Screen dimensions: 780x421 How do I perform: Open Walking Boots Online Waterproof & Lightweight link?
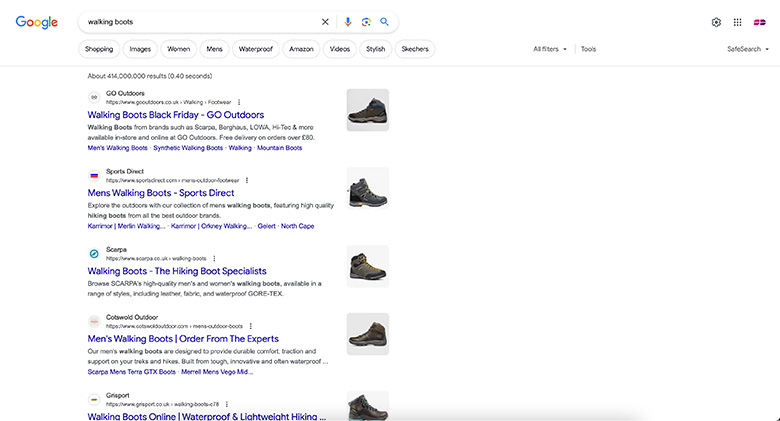[x=207, y=417]
